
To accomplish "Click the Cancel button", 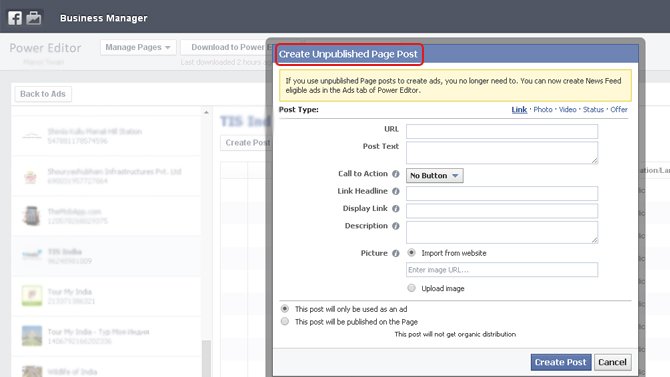I will [612, 362].
